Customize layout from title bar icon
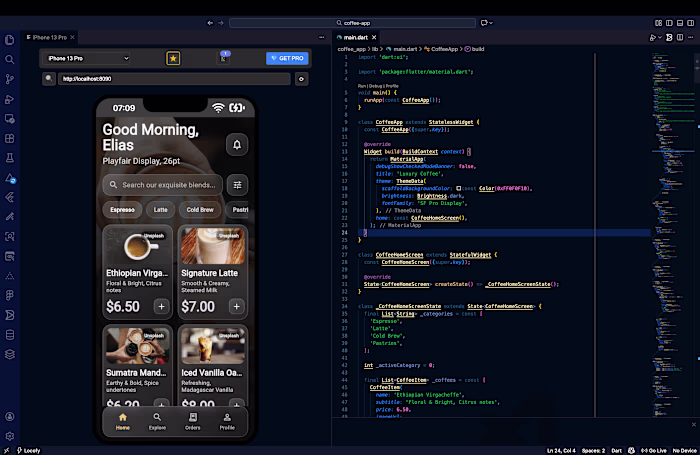 click(x=658, y=23)
